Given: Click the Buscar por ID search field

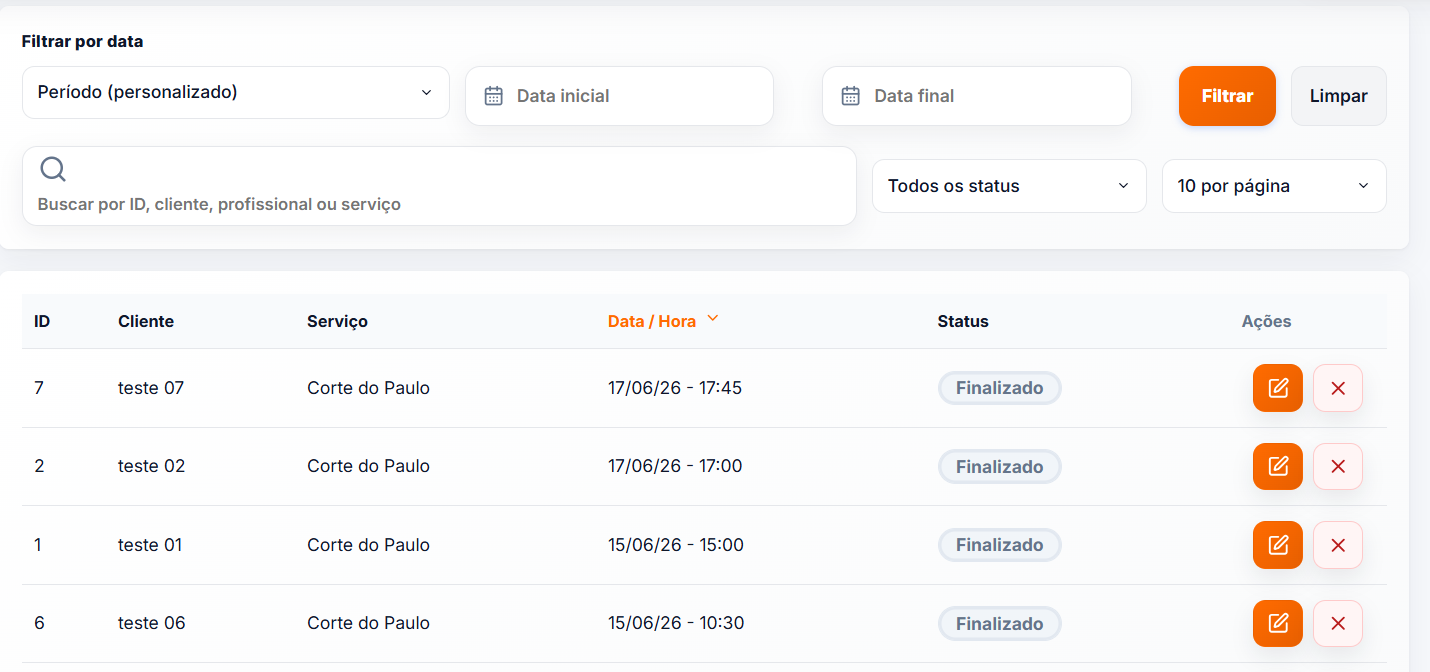Looking at the screenshot, I should click(439, 186).
